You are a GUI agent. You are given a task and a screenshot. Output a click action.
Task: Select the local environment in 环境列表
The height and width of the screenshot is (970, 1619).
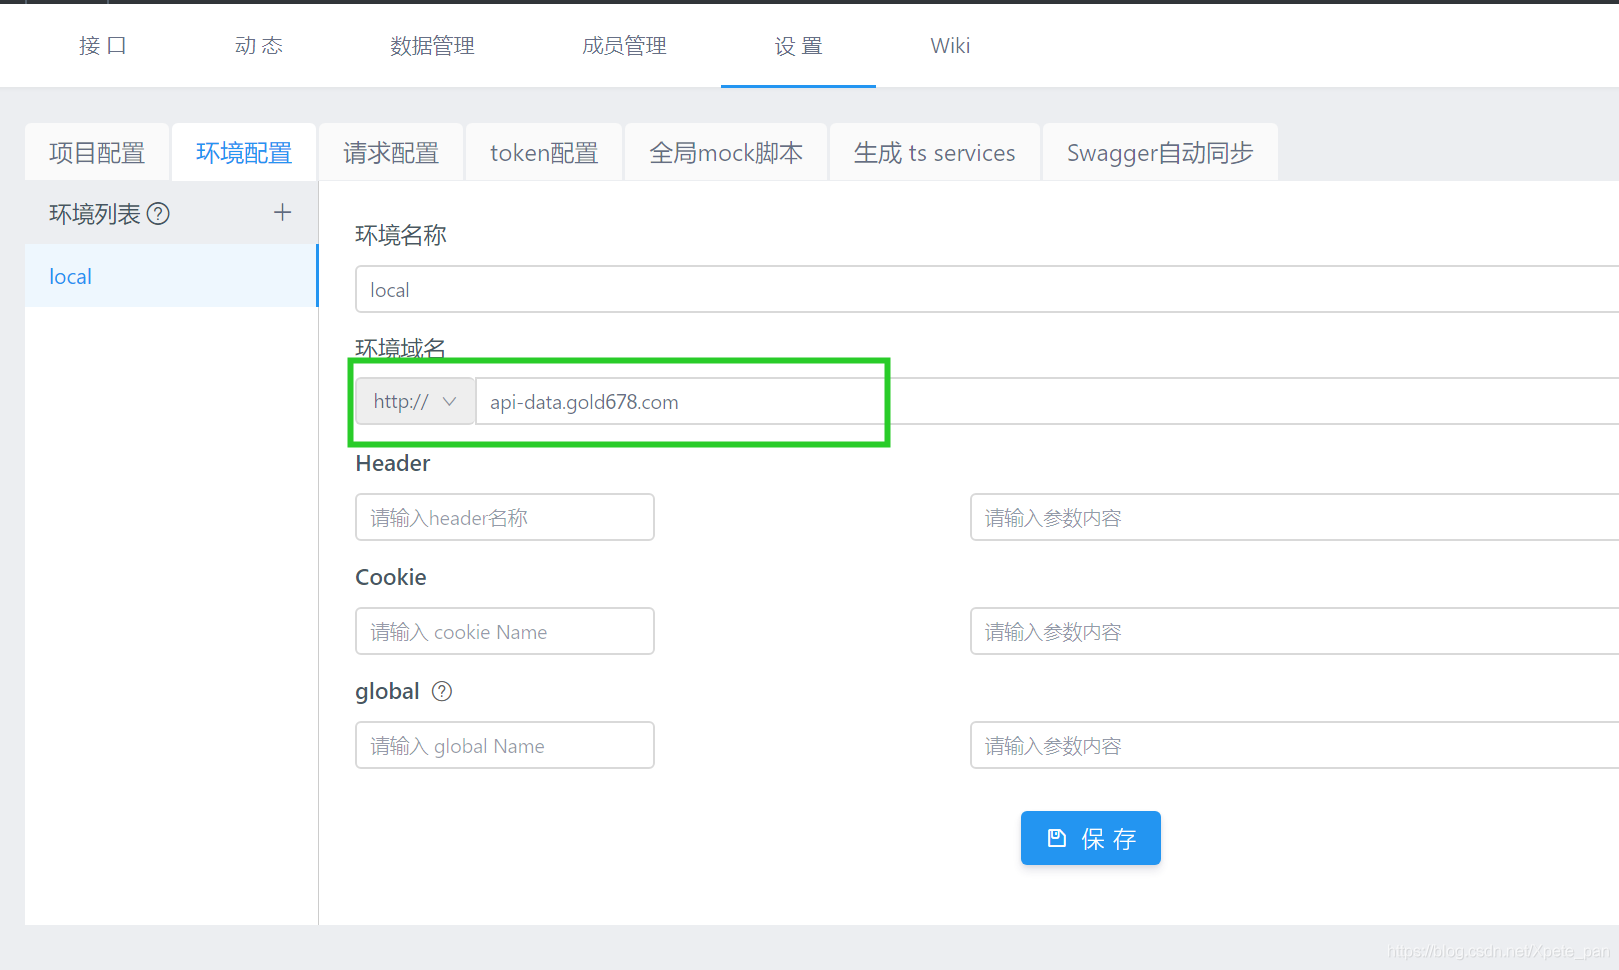(69, 276)
